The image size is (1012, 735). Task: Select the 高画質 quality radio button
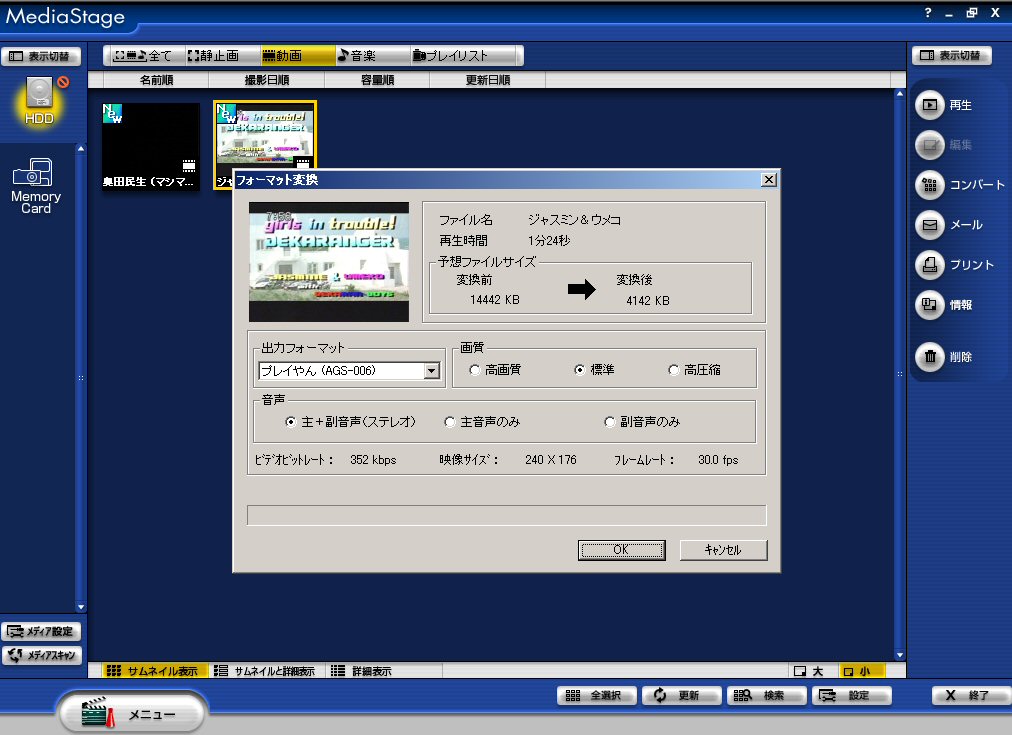pos(475,370)
